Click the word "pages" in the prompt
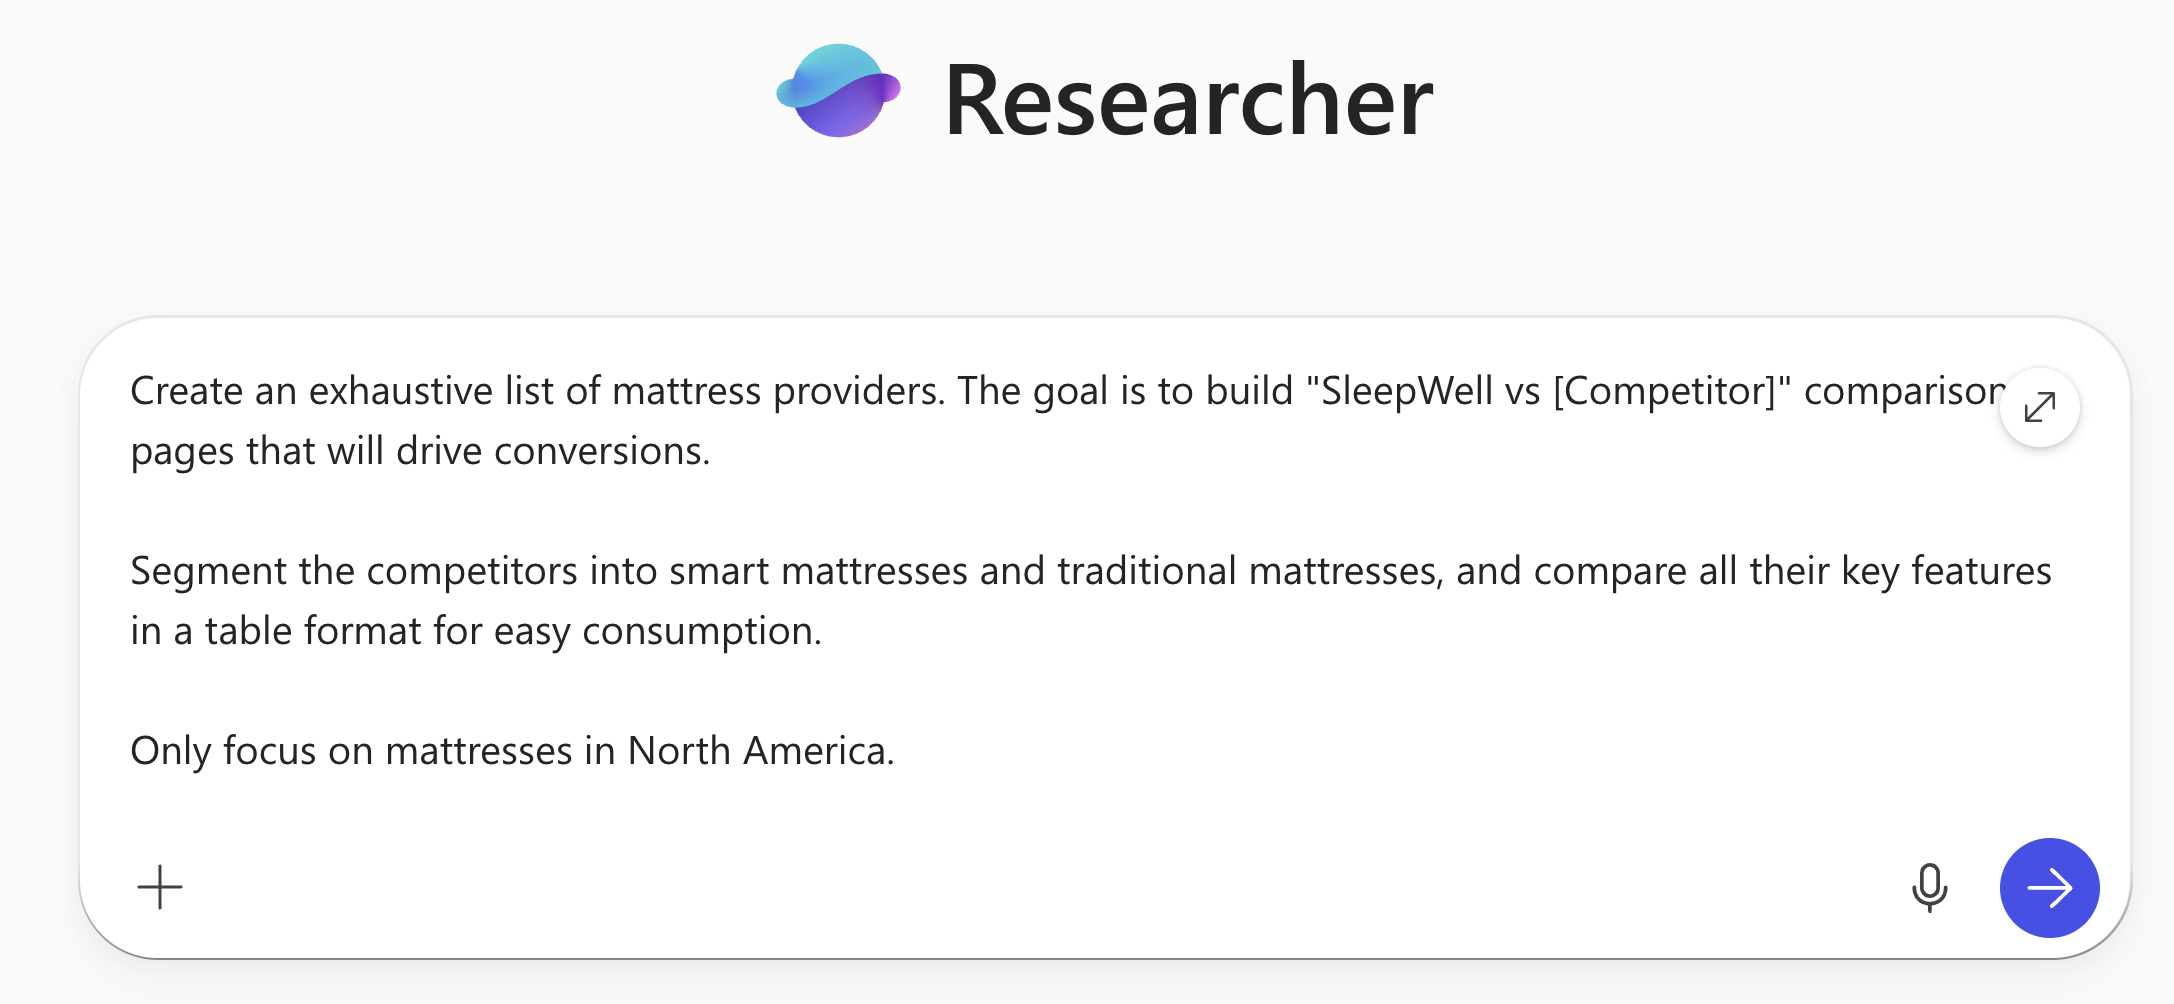Image resolution: width=2174 pixels, height=1004 pixels. (x=182, y=453)
